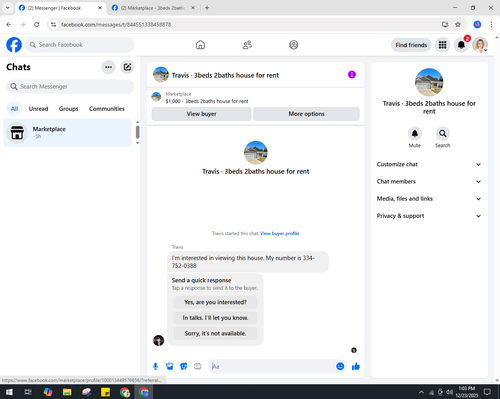Record a voice clip with microphone icon
500x399 pixels.
pos(155,367)
